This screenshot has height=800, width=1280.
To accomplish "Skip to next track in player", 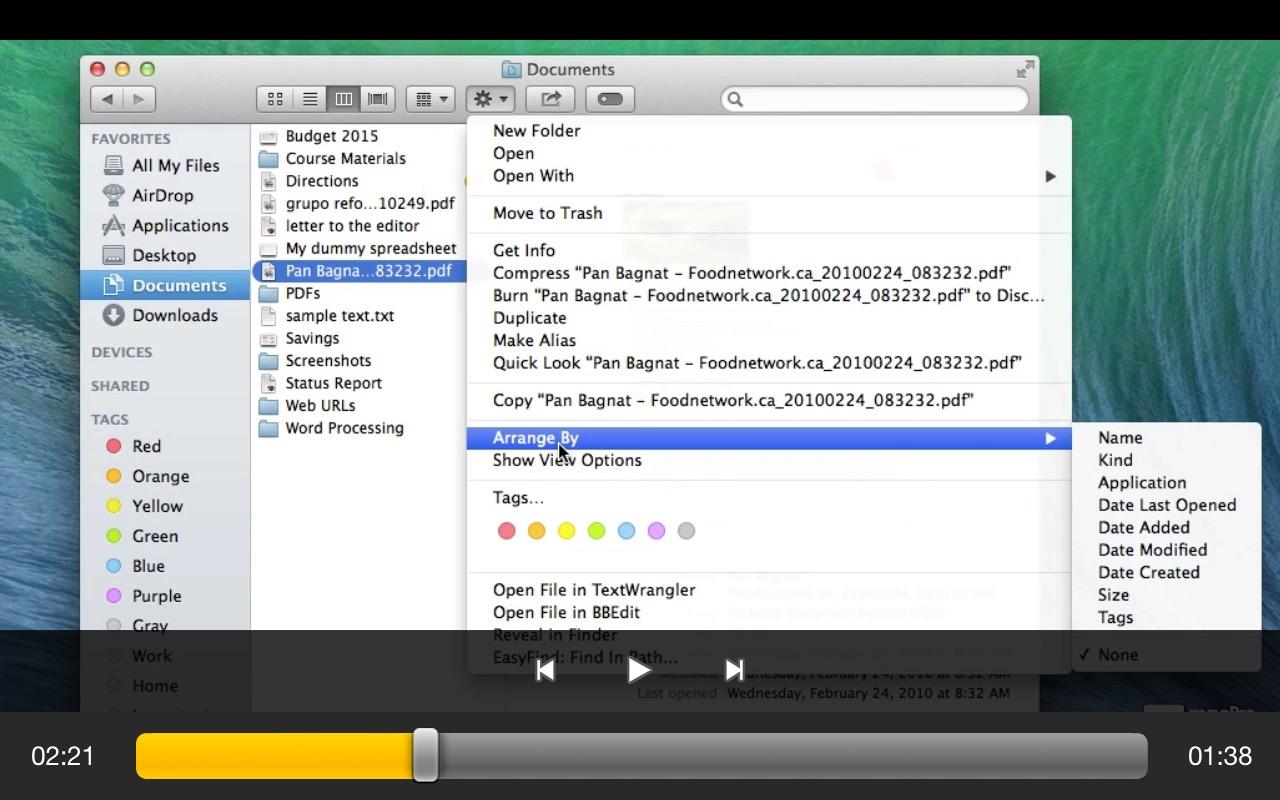I will (x=734, y=670).
